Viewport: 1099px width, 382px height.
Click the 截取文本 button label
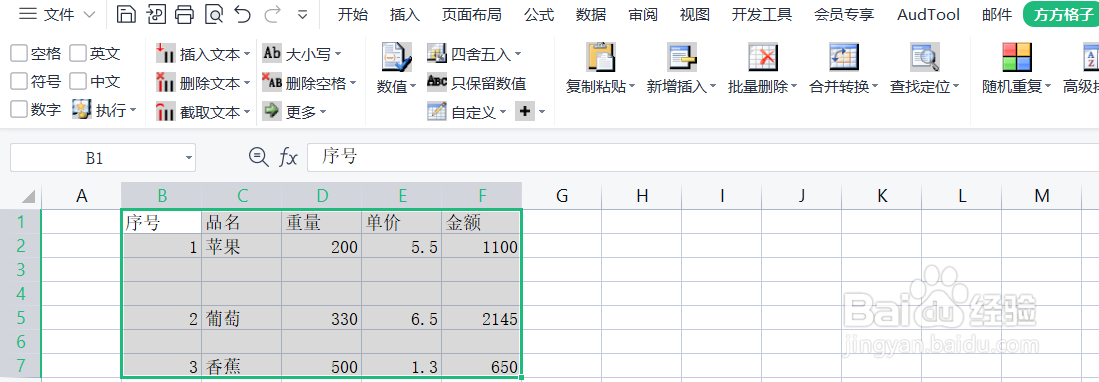210,112
